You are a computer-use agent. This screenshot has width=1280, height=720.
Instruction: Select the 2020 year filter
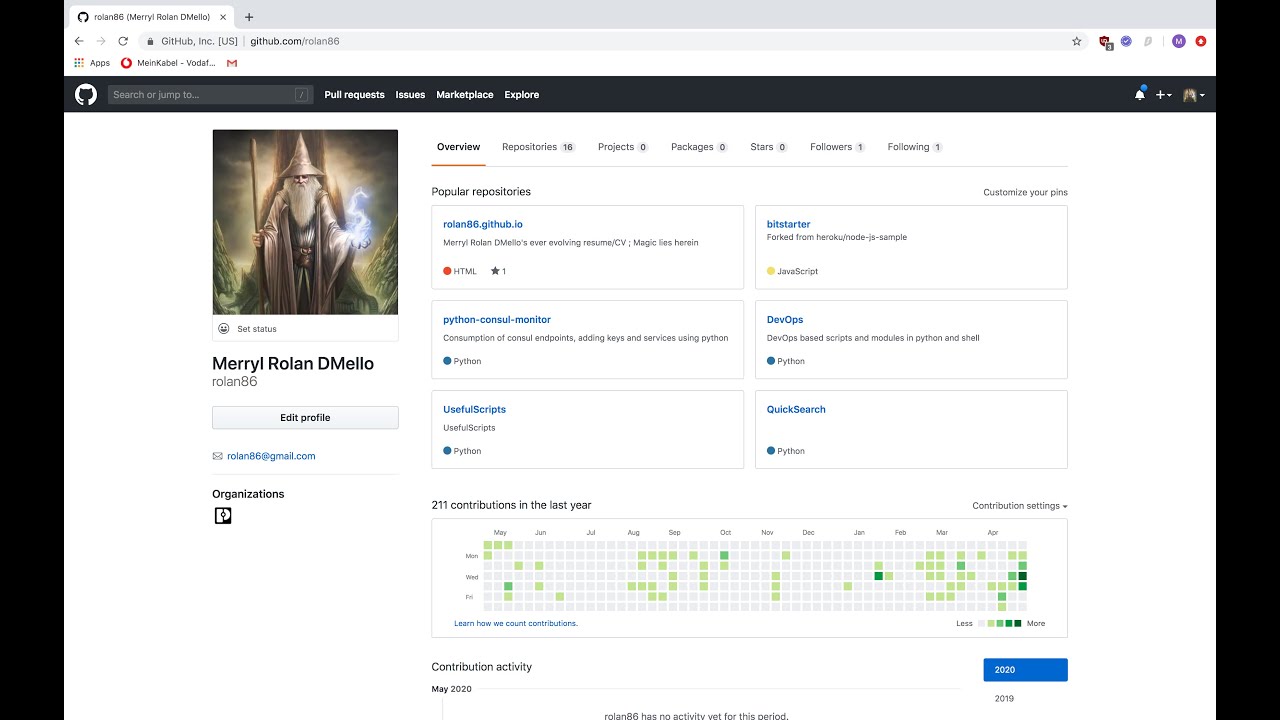(x=1025, y=670)
